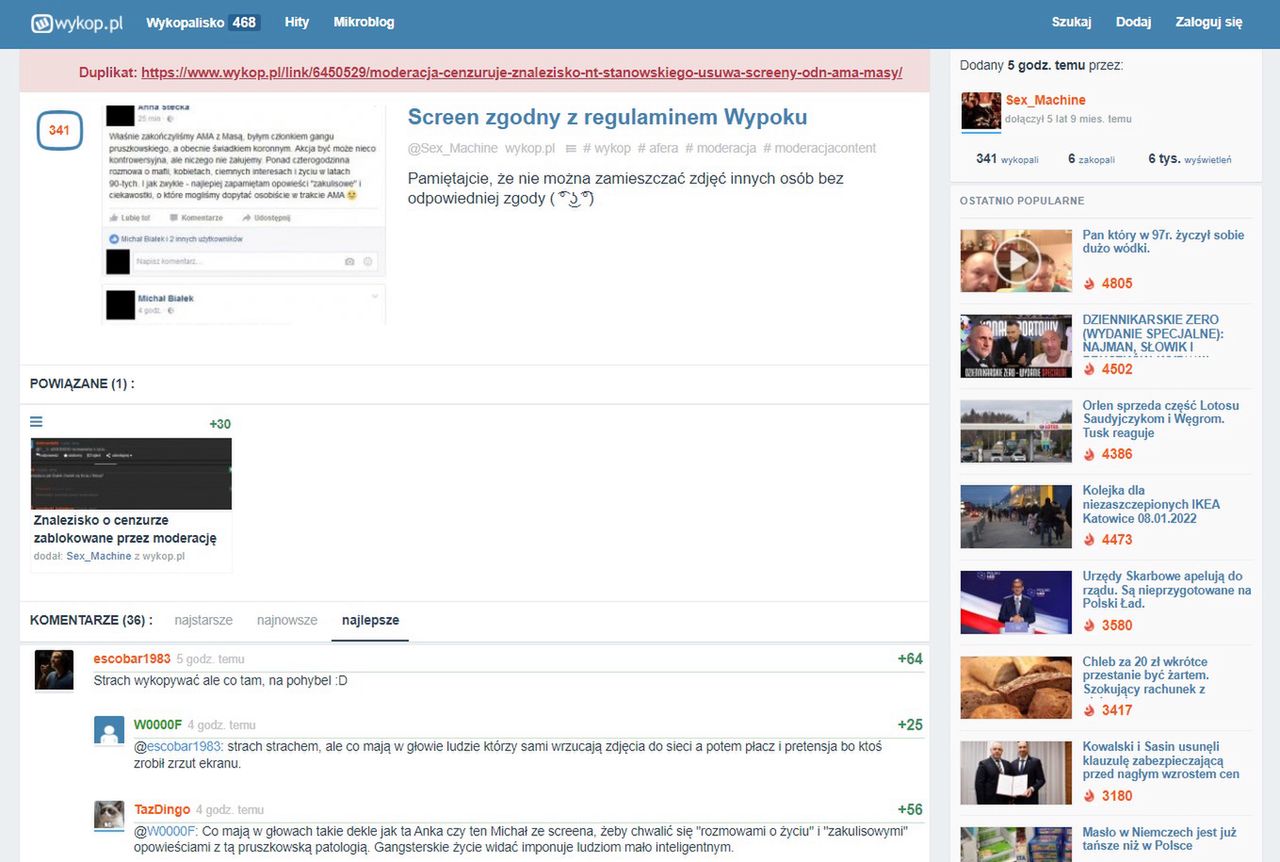Open the IKEA queue thumbnail
The image size is (1280, 862).
tap(1016, 516)
